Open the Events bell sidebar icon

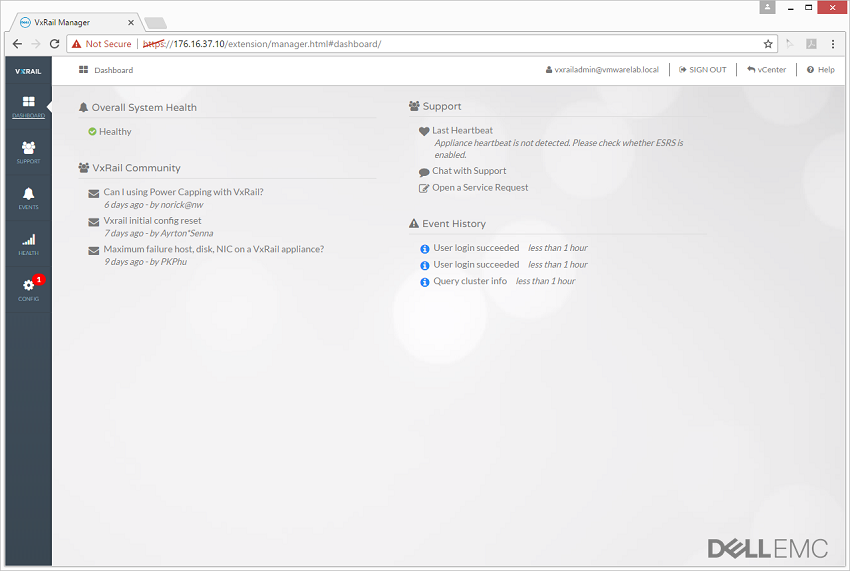pyautogui.click(x=28, y=194)
